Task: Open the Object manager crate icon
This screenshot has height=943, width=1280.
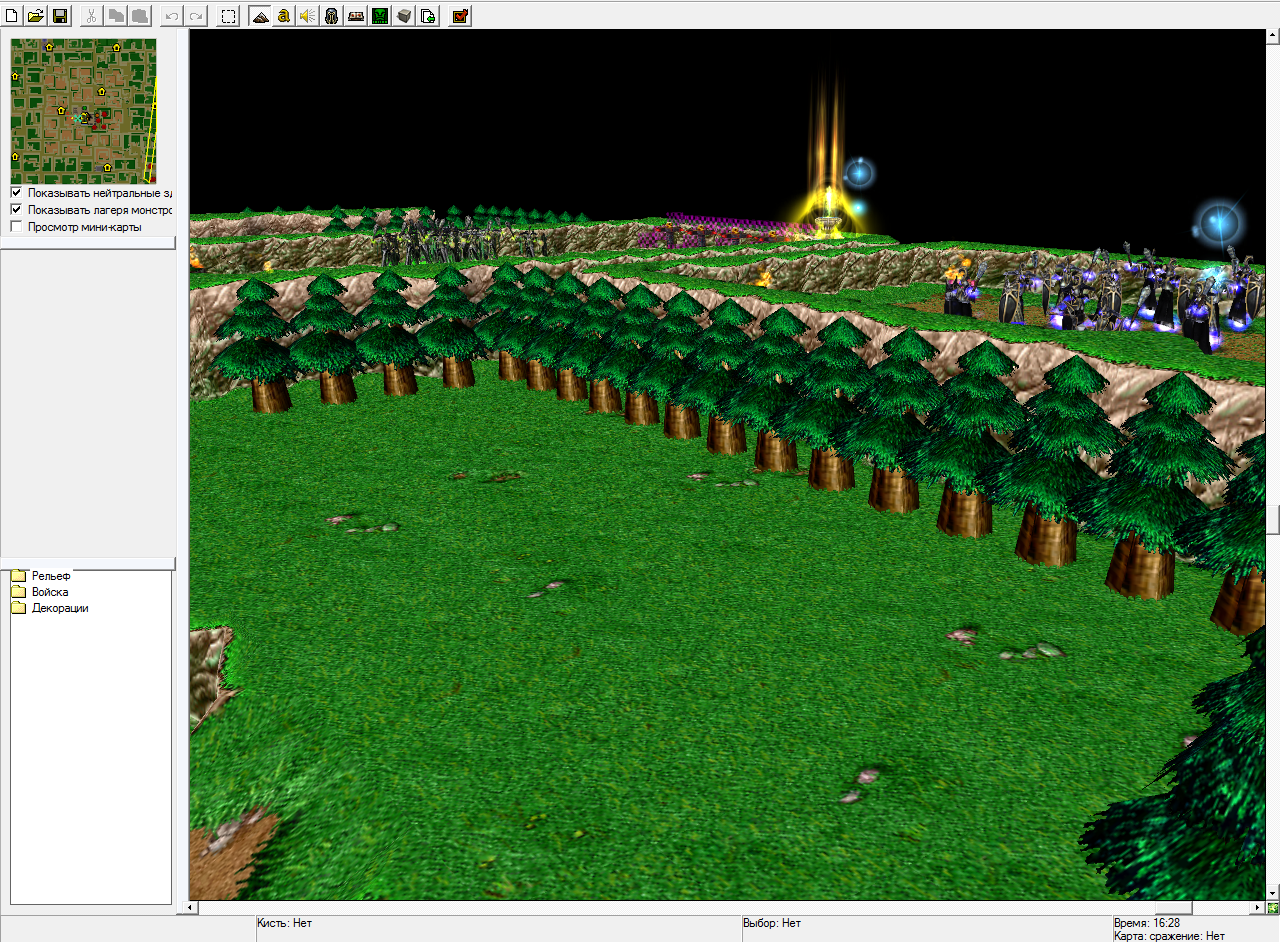Action: [404, 16]
